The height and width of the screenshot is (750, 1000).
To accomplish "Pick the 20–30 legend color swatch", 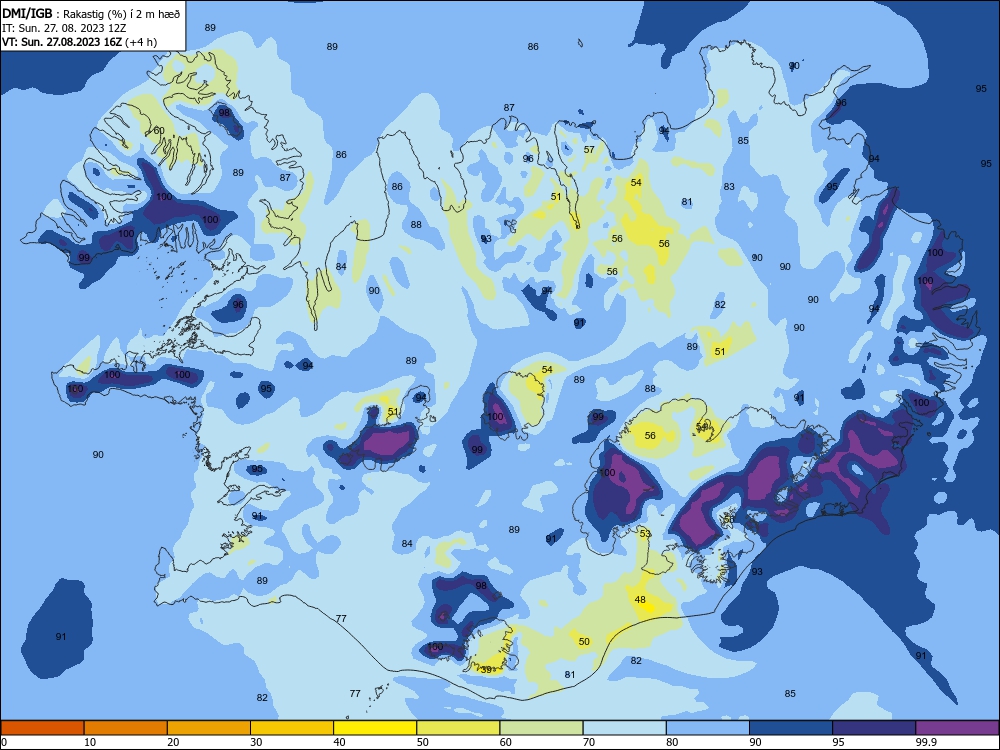I will click(x=209, y=728).
